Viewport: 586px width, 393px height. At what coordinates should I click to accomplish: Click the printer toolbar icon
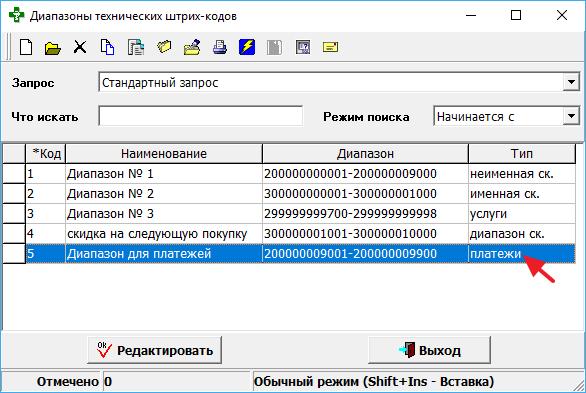(220, 47)
